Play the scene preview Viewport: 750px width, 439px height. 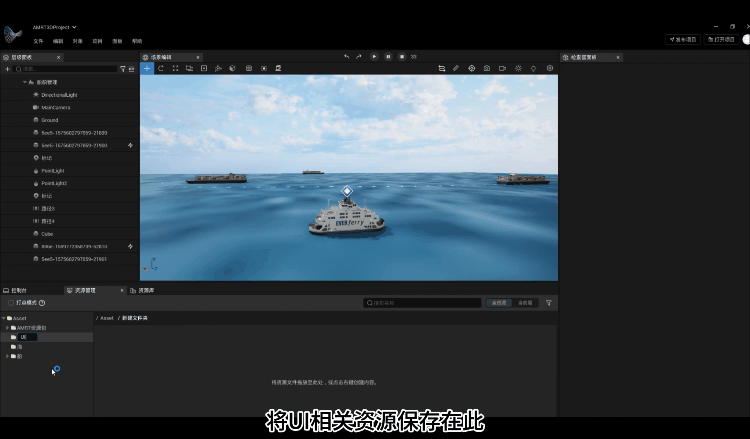point(374,56)
